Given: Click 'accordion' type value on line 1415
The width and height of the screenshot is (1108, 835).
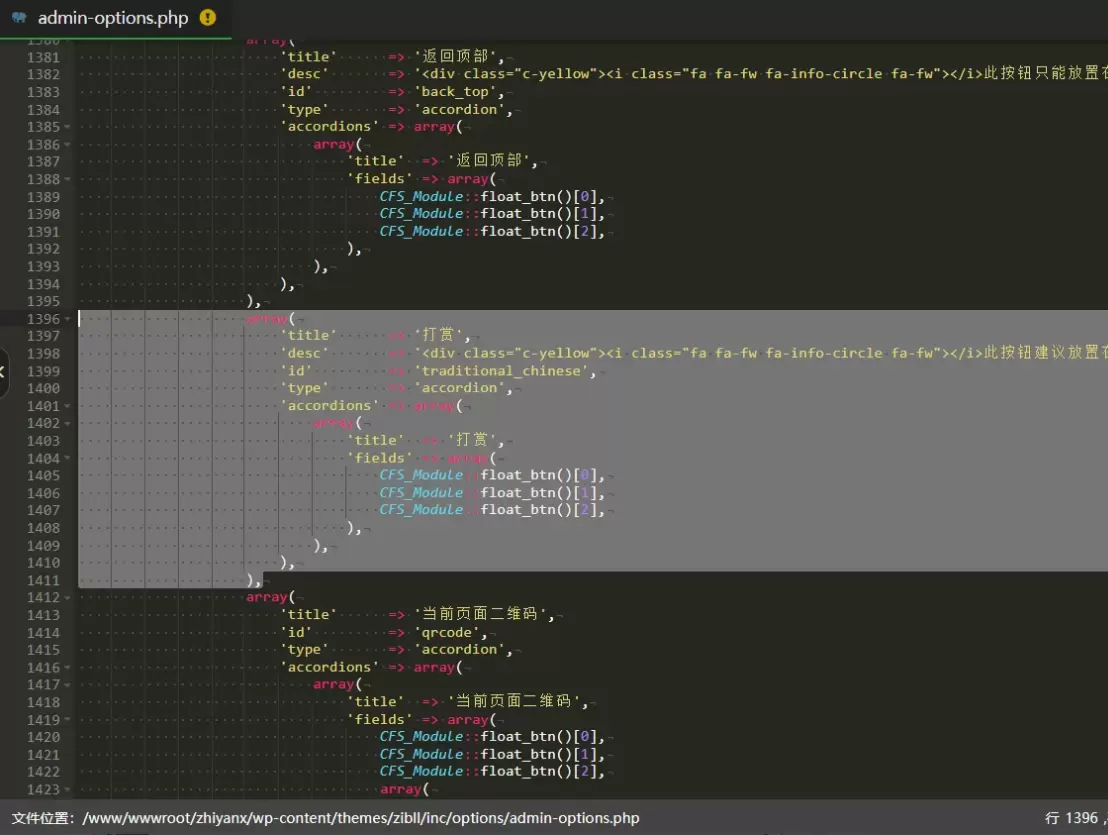Looking at the screenshot, I should coord(459,649).
